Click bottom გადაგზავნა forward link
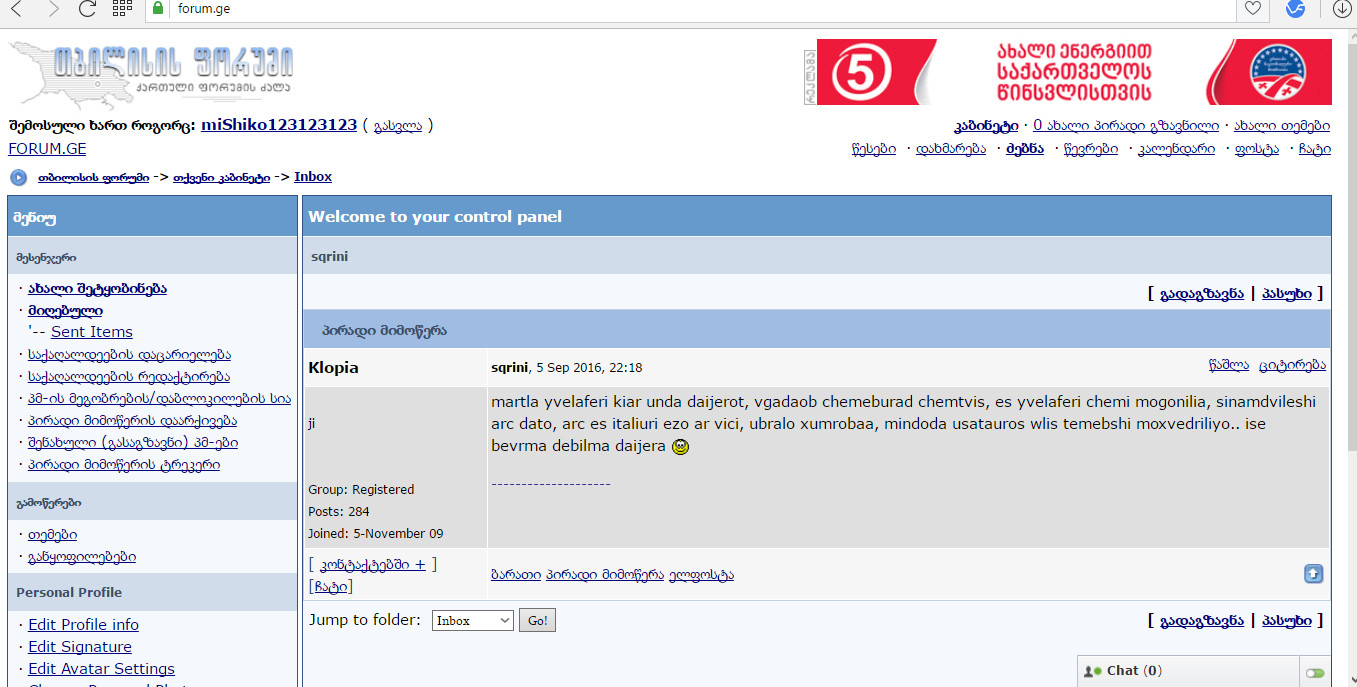 [x=1202, y=621]
